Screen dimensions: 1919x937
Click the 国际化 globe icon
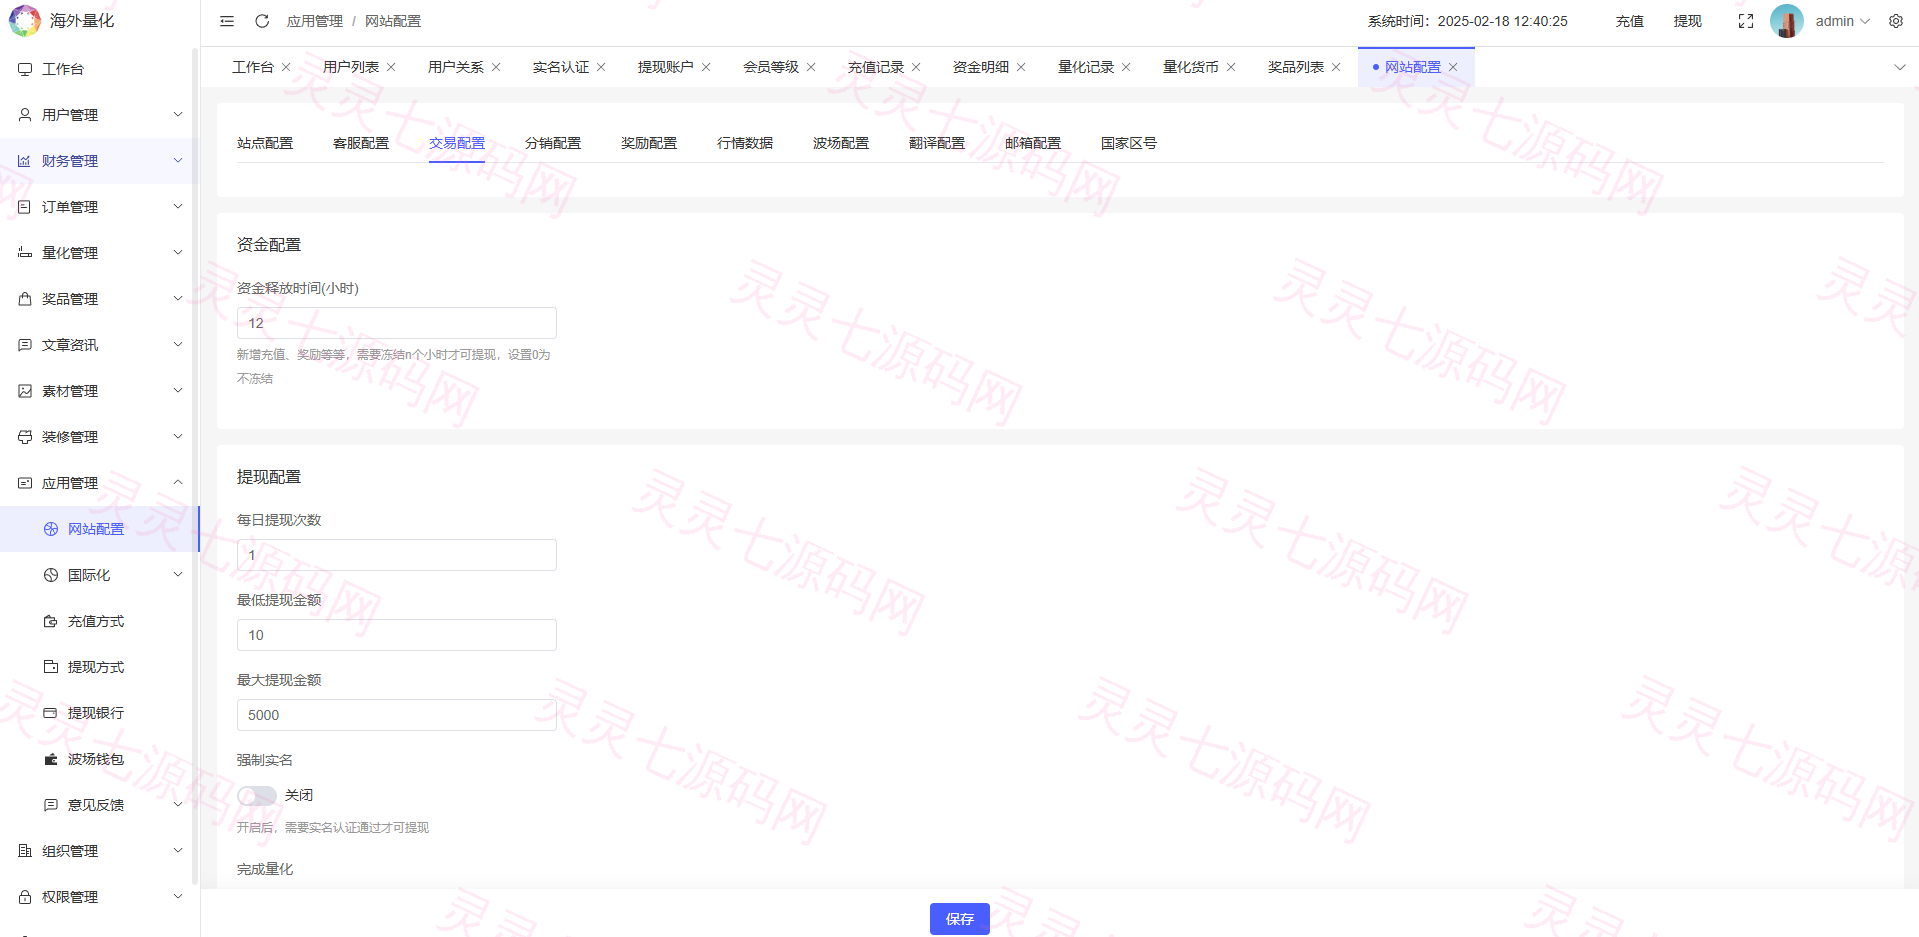51,575
